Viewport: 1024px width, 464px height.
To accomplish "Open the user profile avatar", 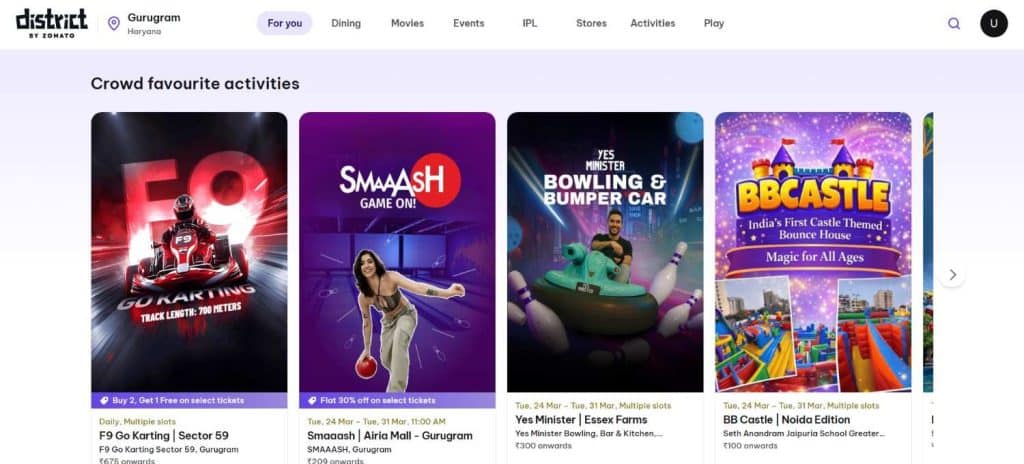I will pyautogui.click(x=993, y=23).
